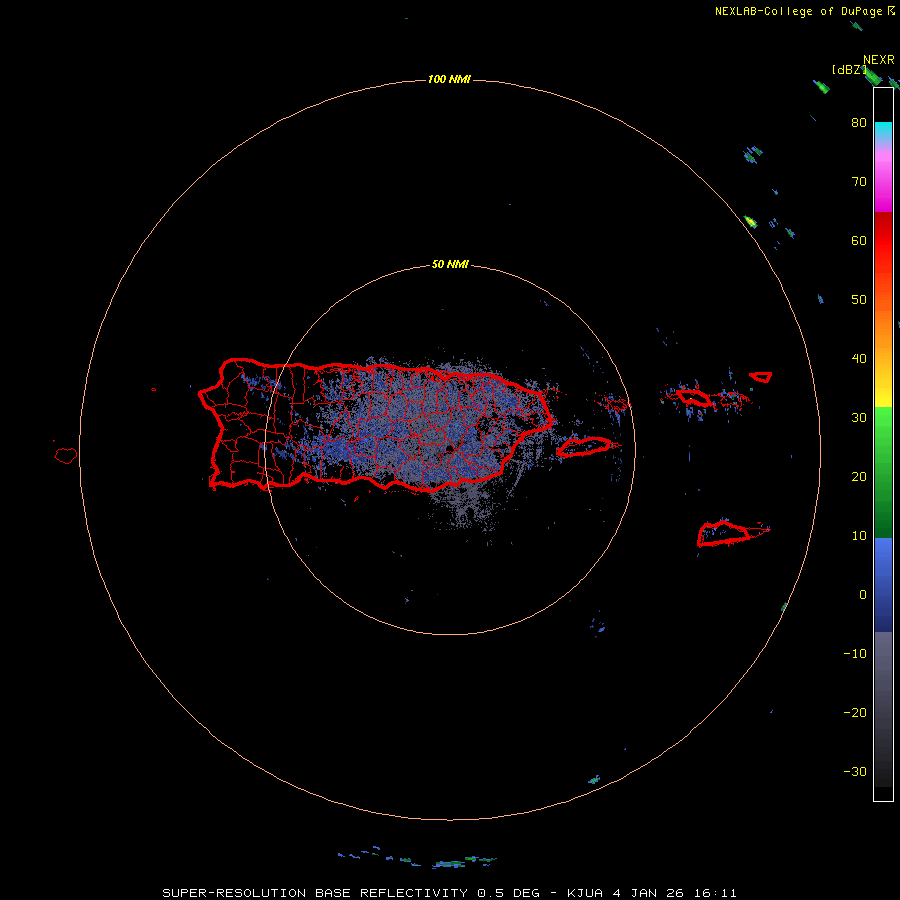Click the -10 value on the dBZ scale

tap(855, 654)
